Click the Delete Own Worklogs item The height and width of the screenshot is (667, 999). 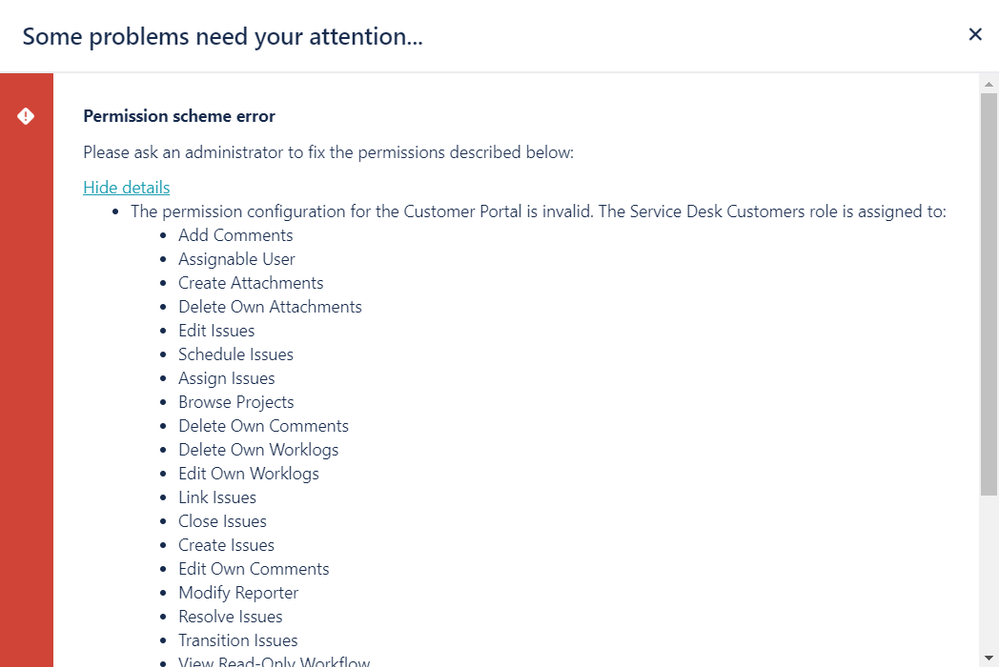(x=258, y=450)
